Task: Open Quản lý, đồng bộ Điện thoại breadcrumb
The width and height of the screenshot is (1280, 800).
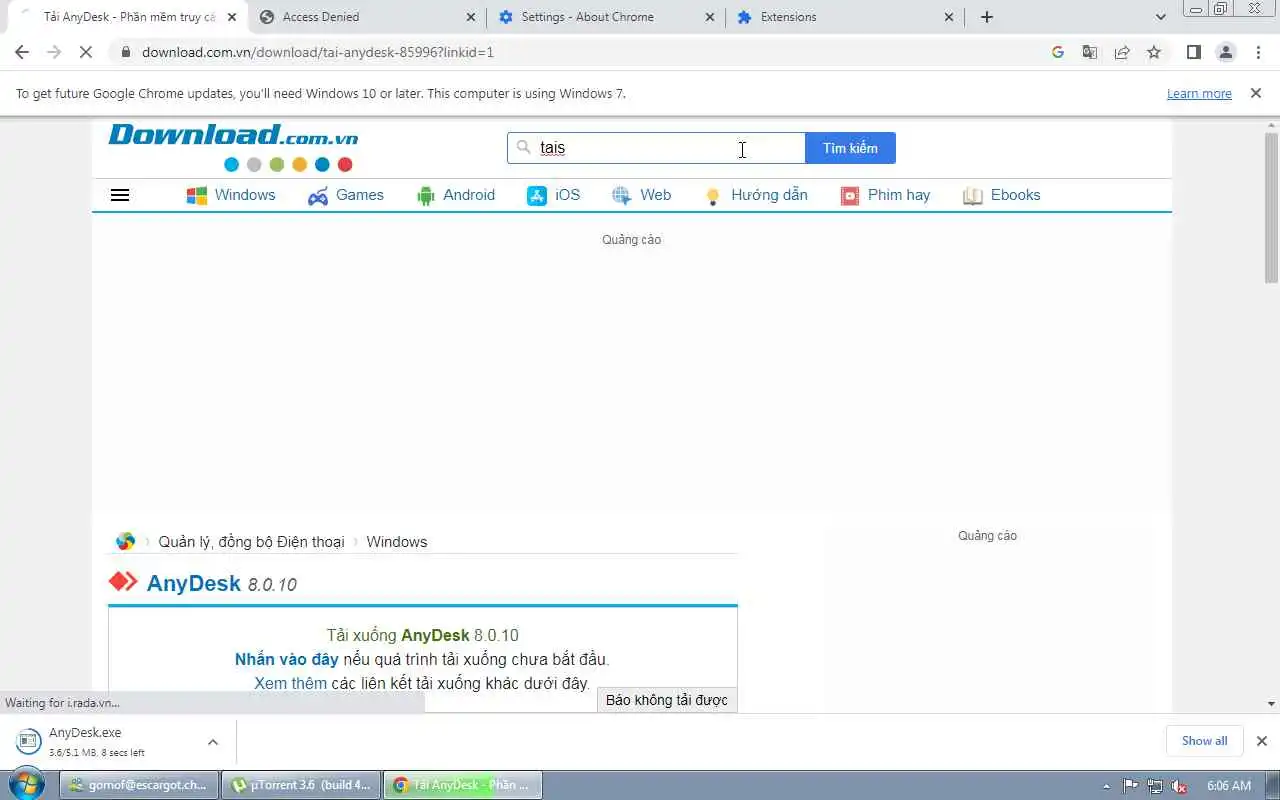Action: pyautogui.click(x=251, y=541)
